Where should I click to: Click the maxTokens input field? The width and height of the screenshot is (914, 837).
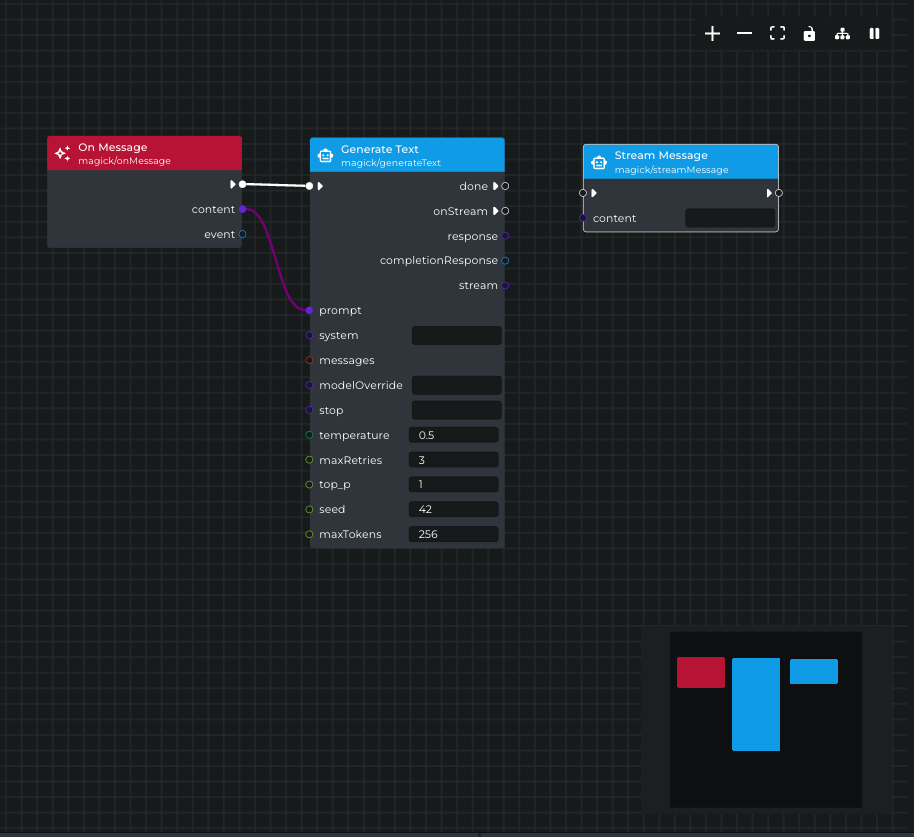click(x=453, y=533)
